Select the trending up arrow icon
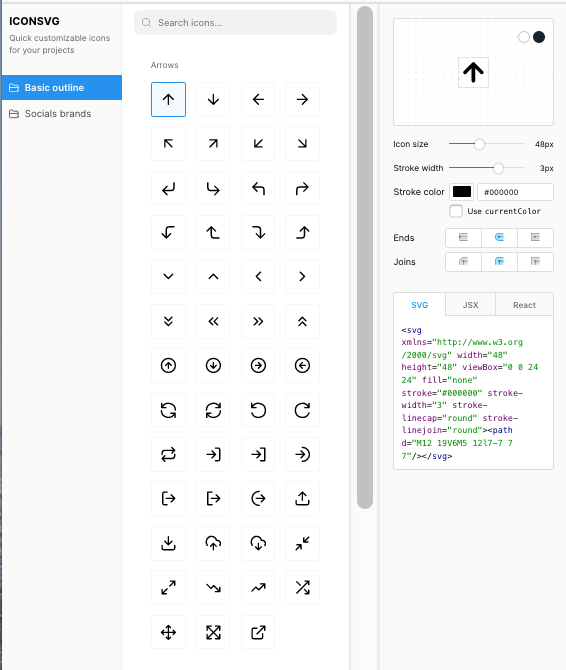 tap(258, 588)
